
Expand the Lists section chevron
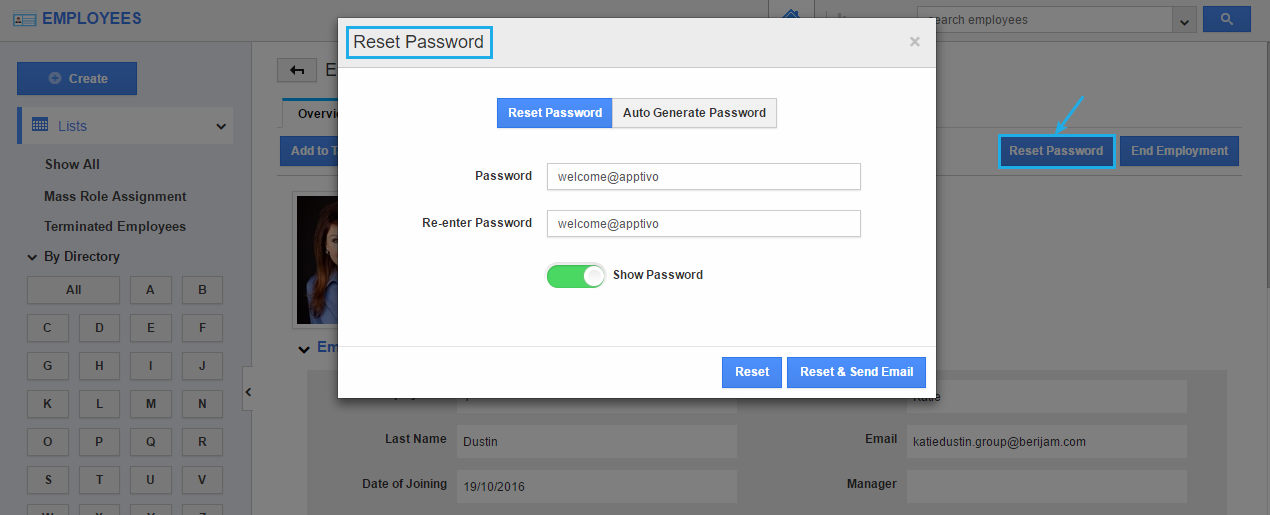(221, 127)
